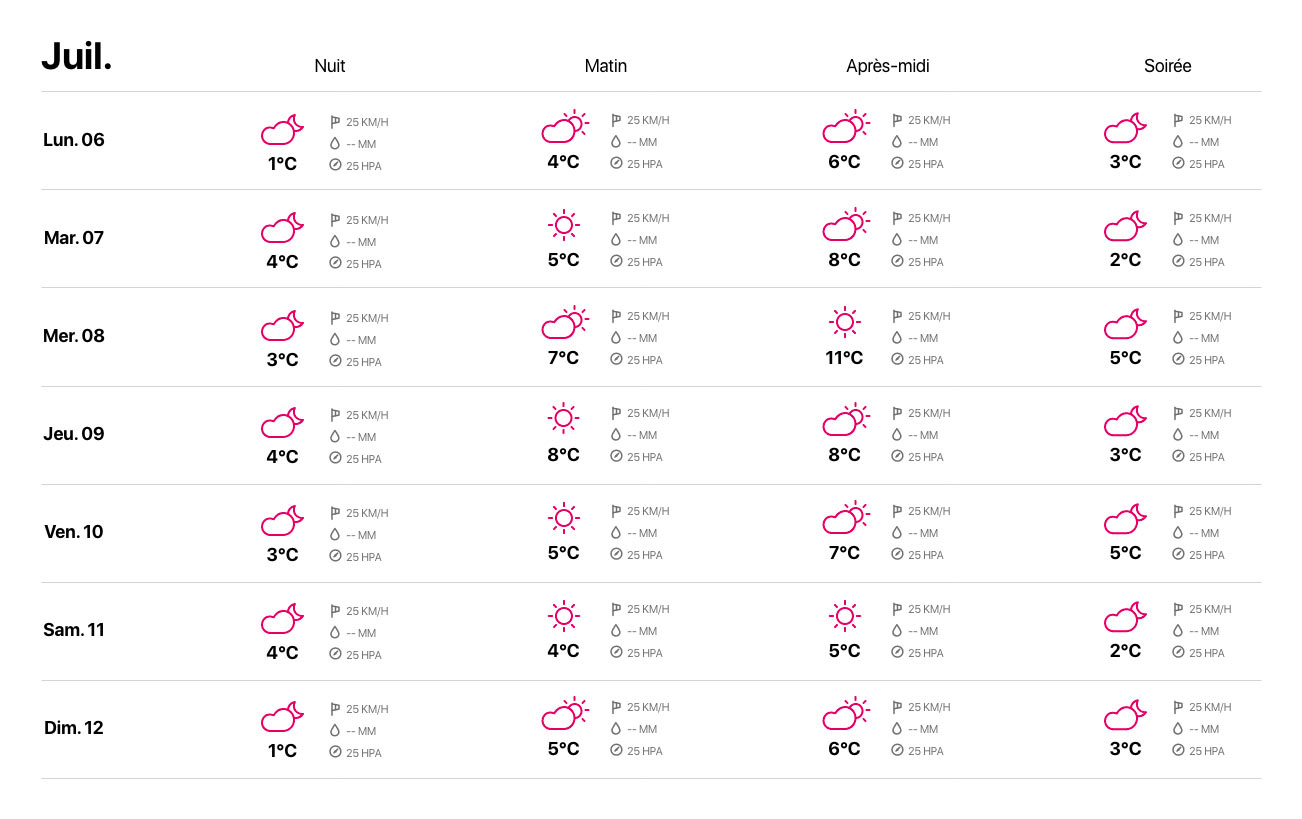Image resolution: width=1302 pixels, height=819 pixels.
Task: Select the Mer. 08 day row label
Action: tap(74, 336)
